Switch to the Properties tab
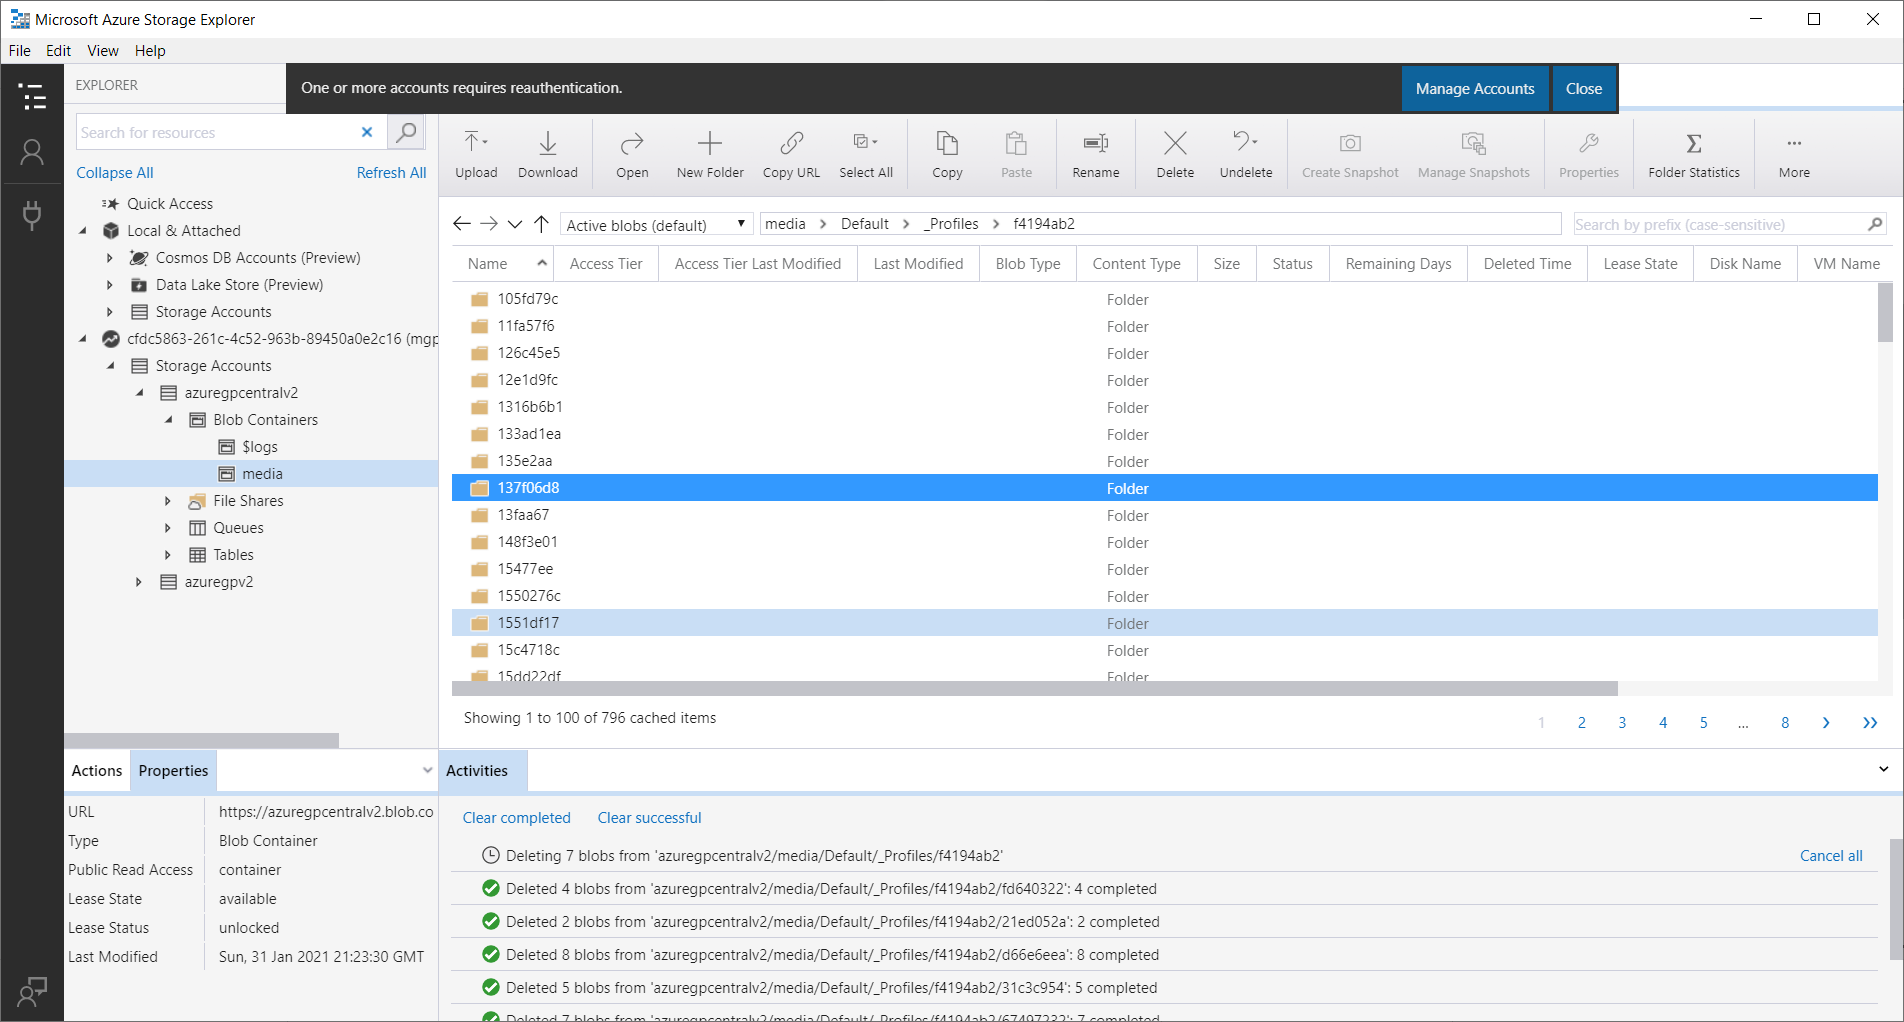The height and width of the screenshot is (1022, 1904). coord(173,771)
